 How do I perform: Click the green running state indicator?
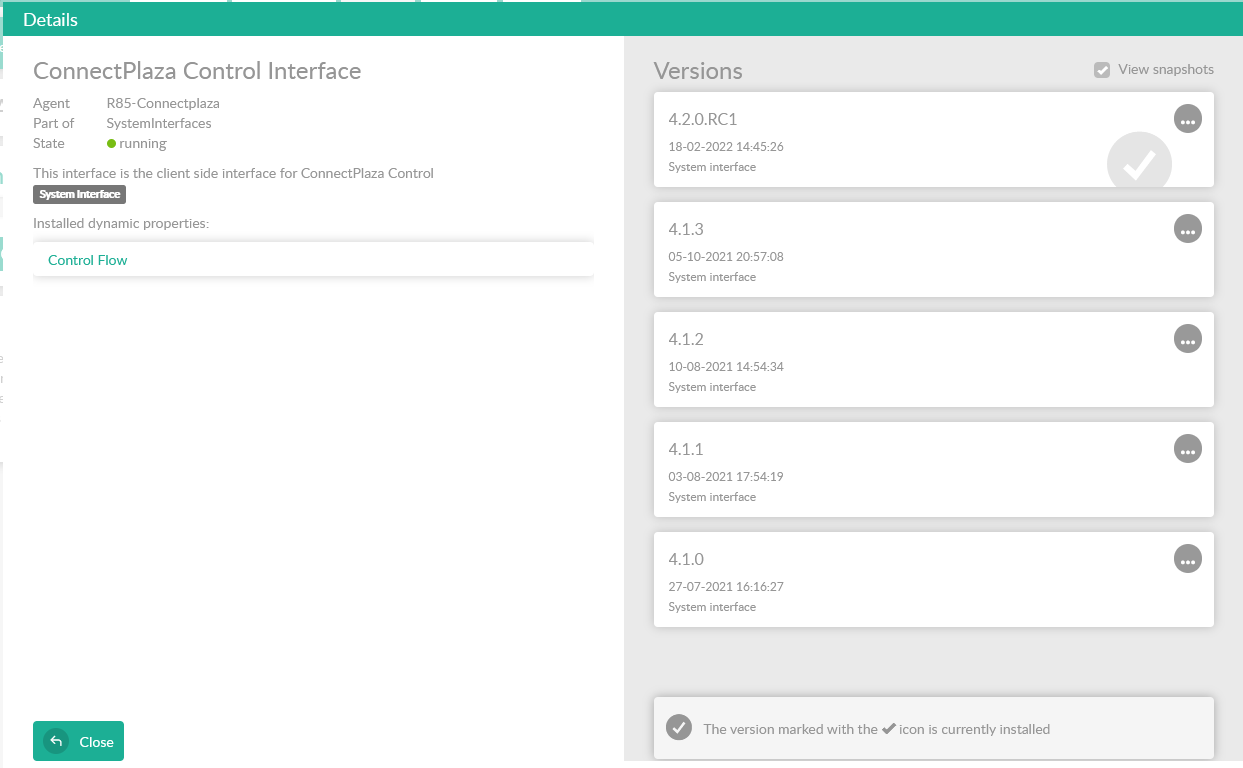112,144
